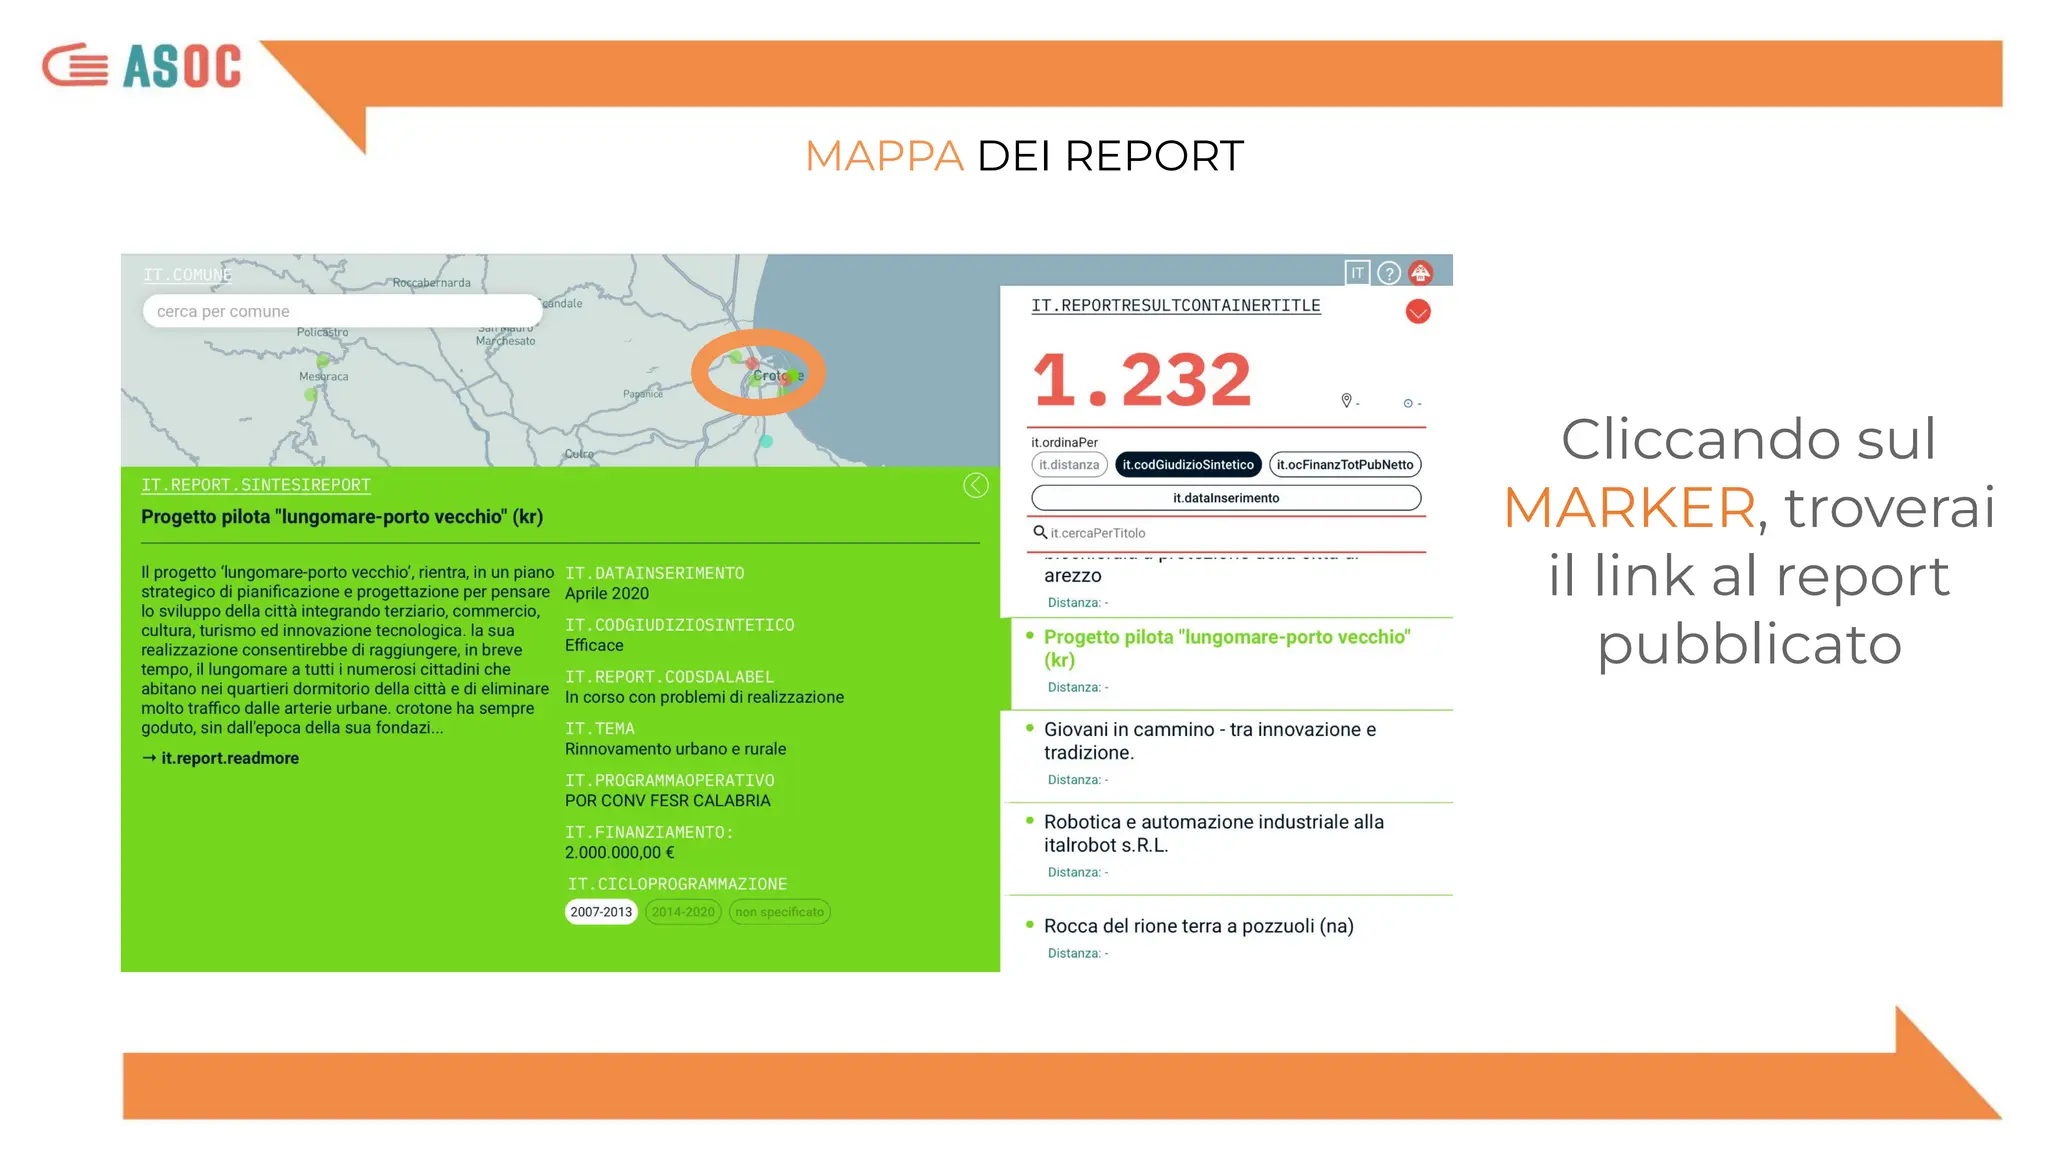Screen dimensions: 2048x1152
Task: Click the MAPPA DEI REPORT slide title
Action: click(x=1024, y=156)
